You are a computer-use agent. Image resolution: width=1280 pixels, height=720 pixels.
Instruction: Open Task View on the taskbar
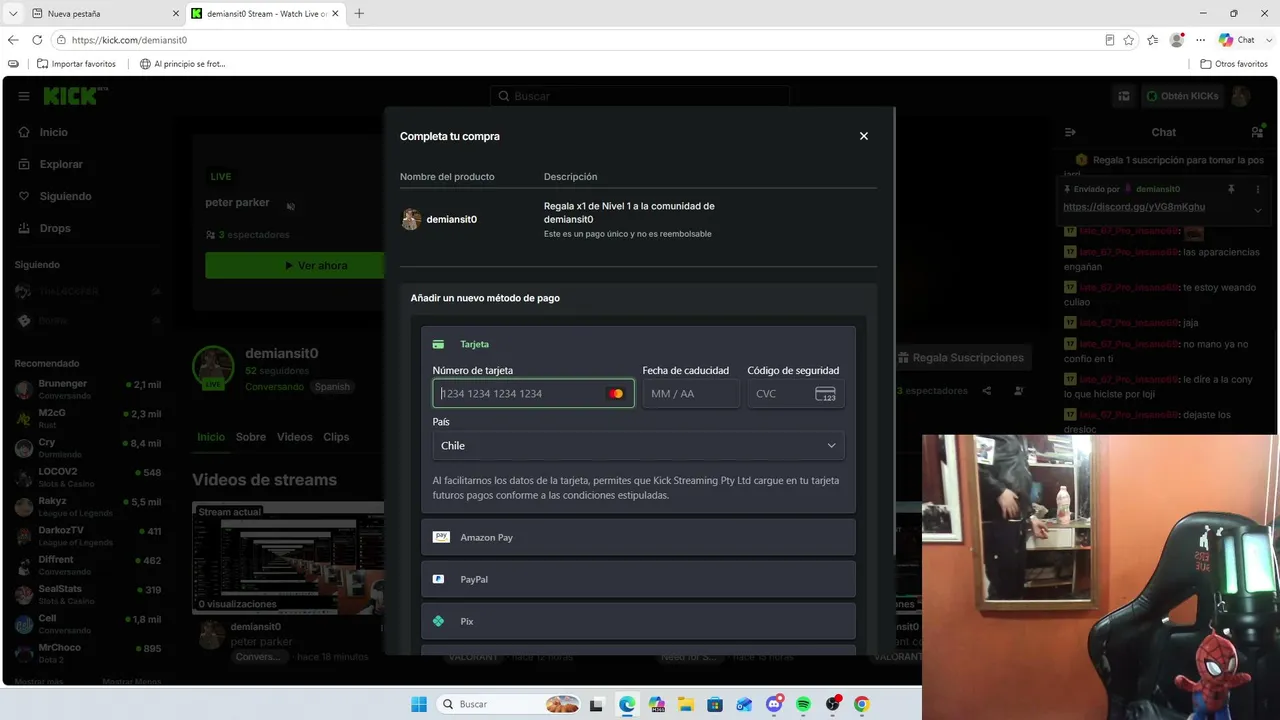[x=597, y=704]
